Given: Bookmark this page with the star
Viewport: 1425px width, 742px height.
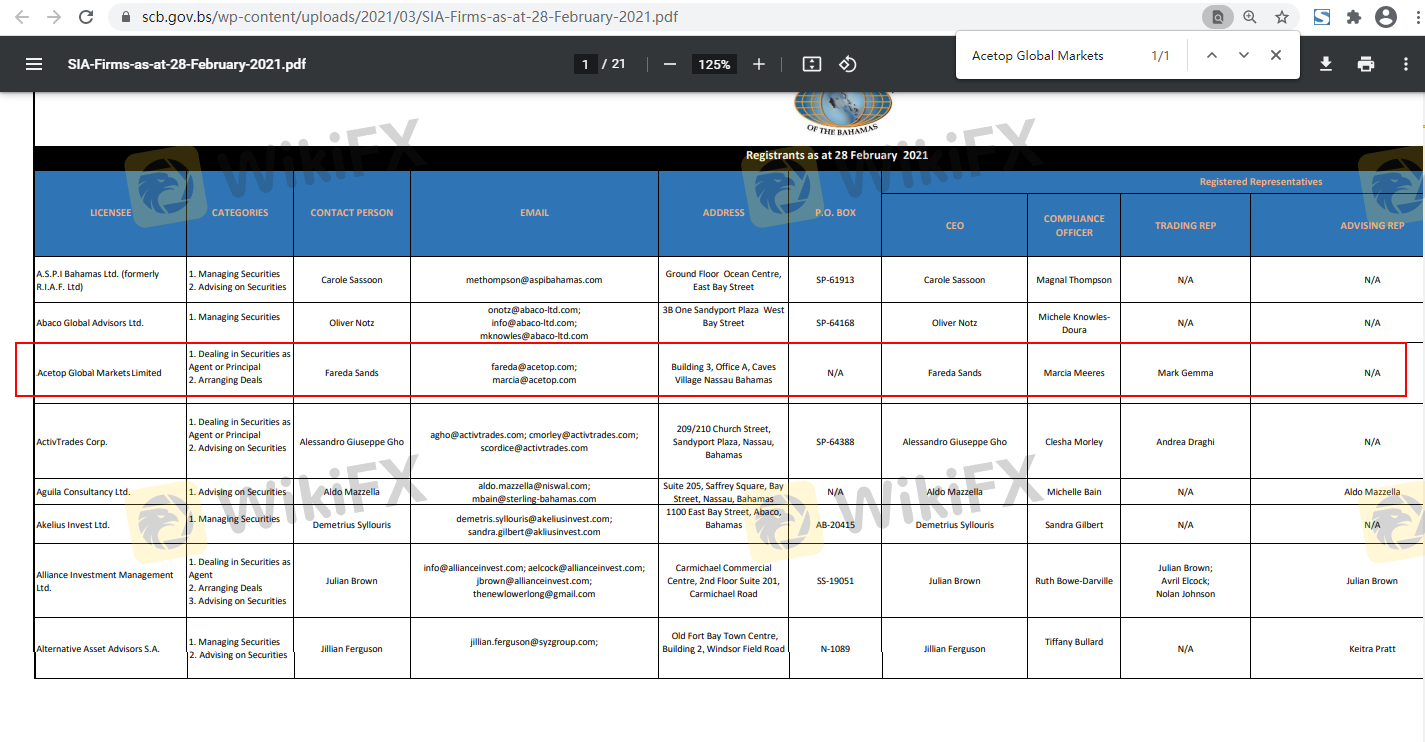Looking at the screenshot, I should pos(1281,17).
